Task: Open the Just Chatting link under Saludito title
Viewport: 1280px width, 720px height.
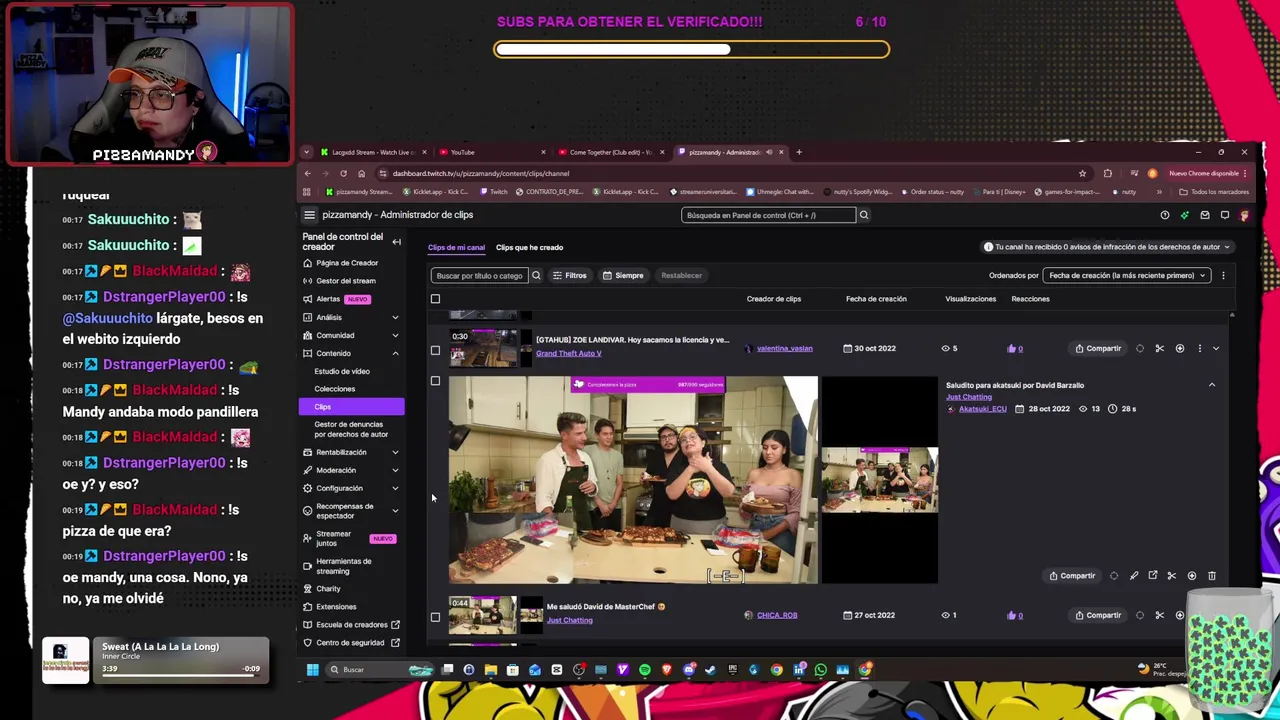Action: (969, 397)
